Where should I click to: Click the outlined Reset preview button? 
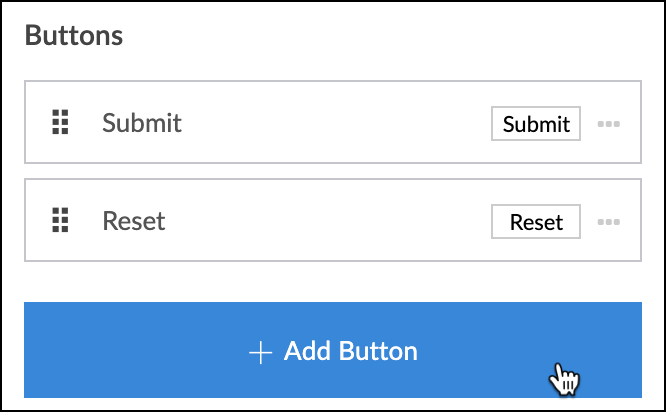[x=536, y=222]
